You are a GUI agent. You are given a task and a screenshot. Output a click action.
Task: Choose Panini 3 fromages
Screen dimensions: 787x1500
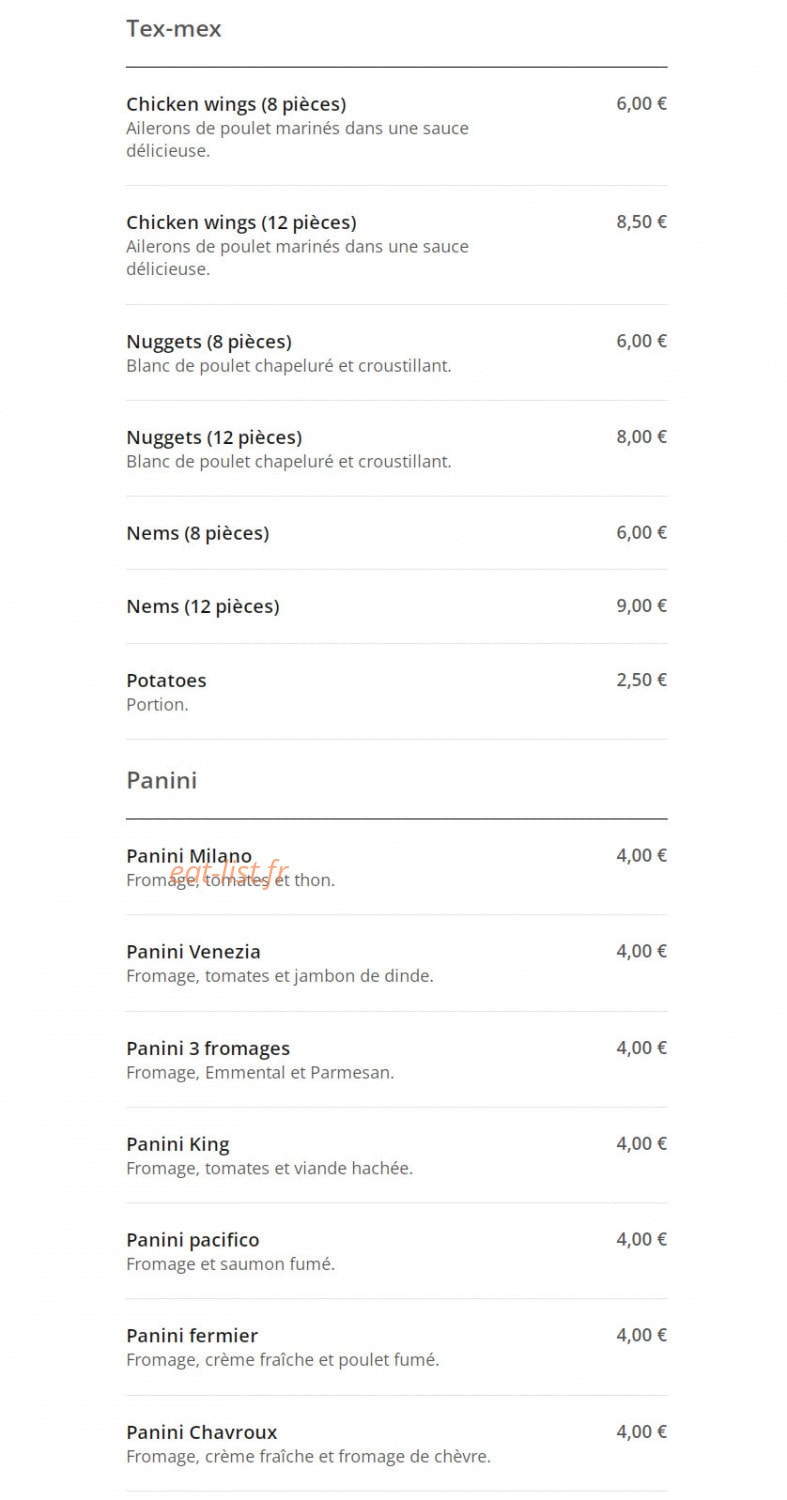(x=396, y=1059)
